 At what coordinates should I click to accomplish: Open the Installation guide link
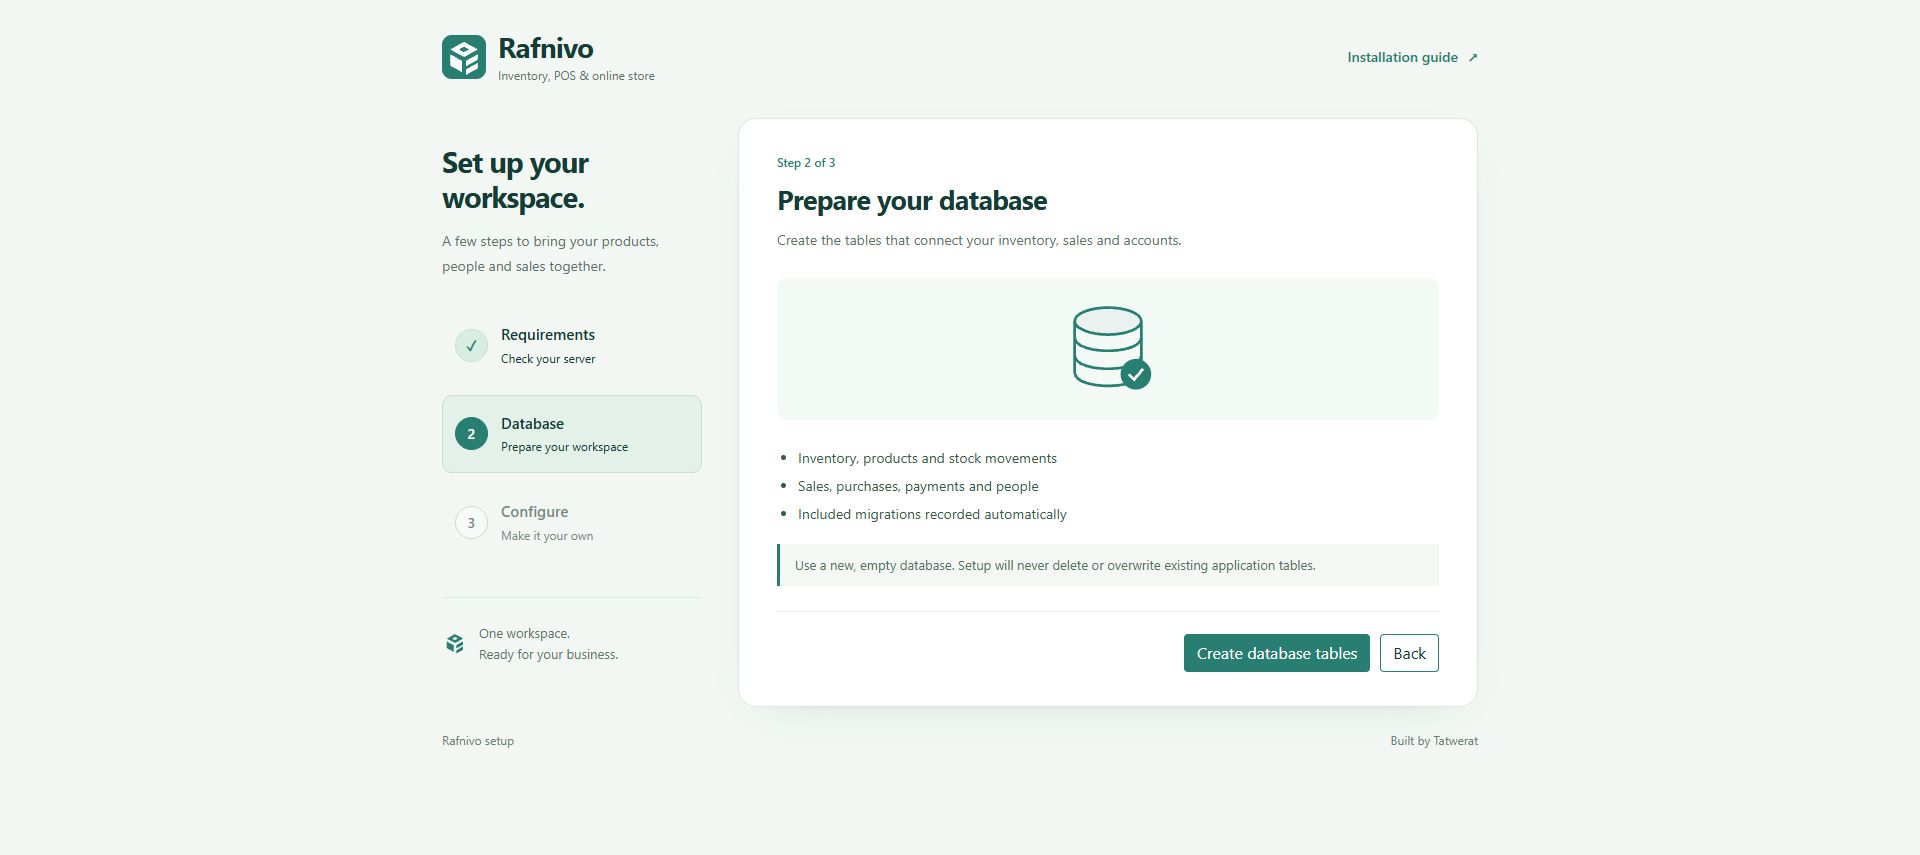click(x=1412, y=58)
